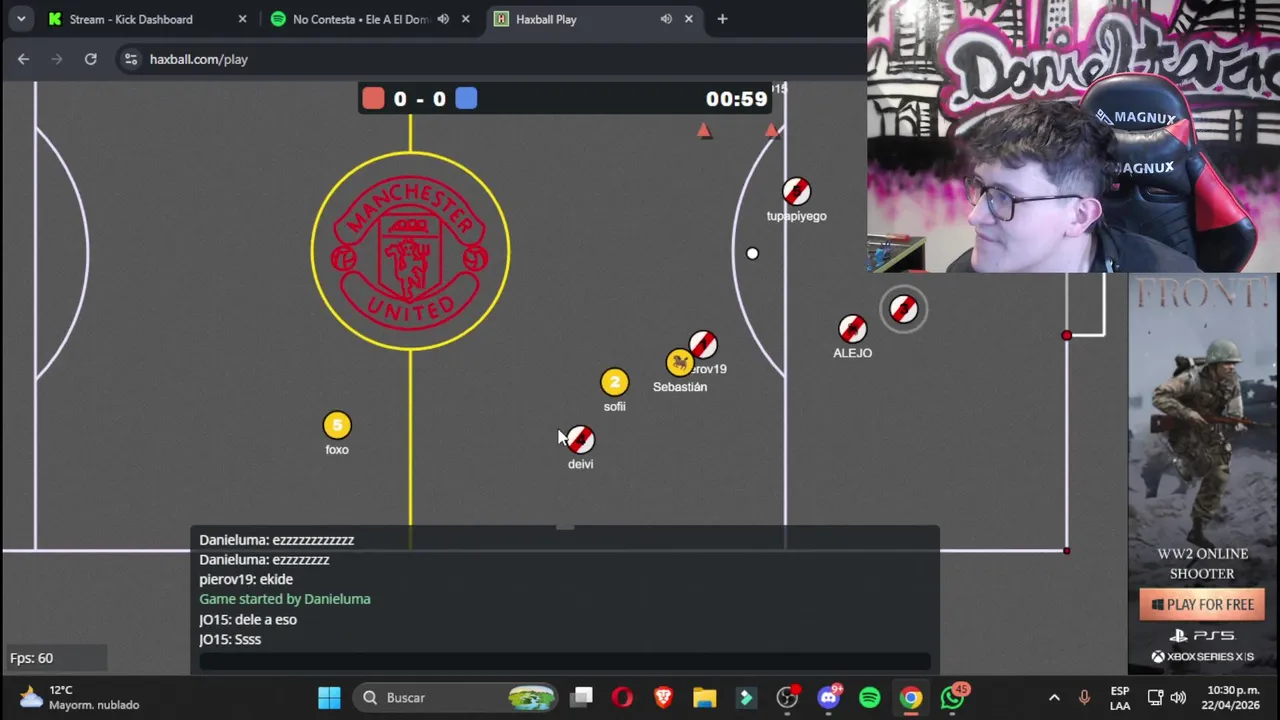Click the microphone tray icon

[x=1084, y=697]
